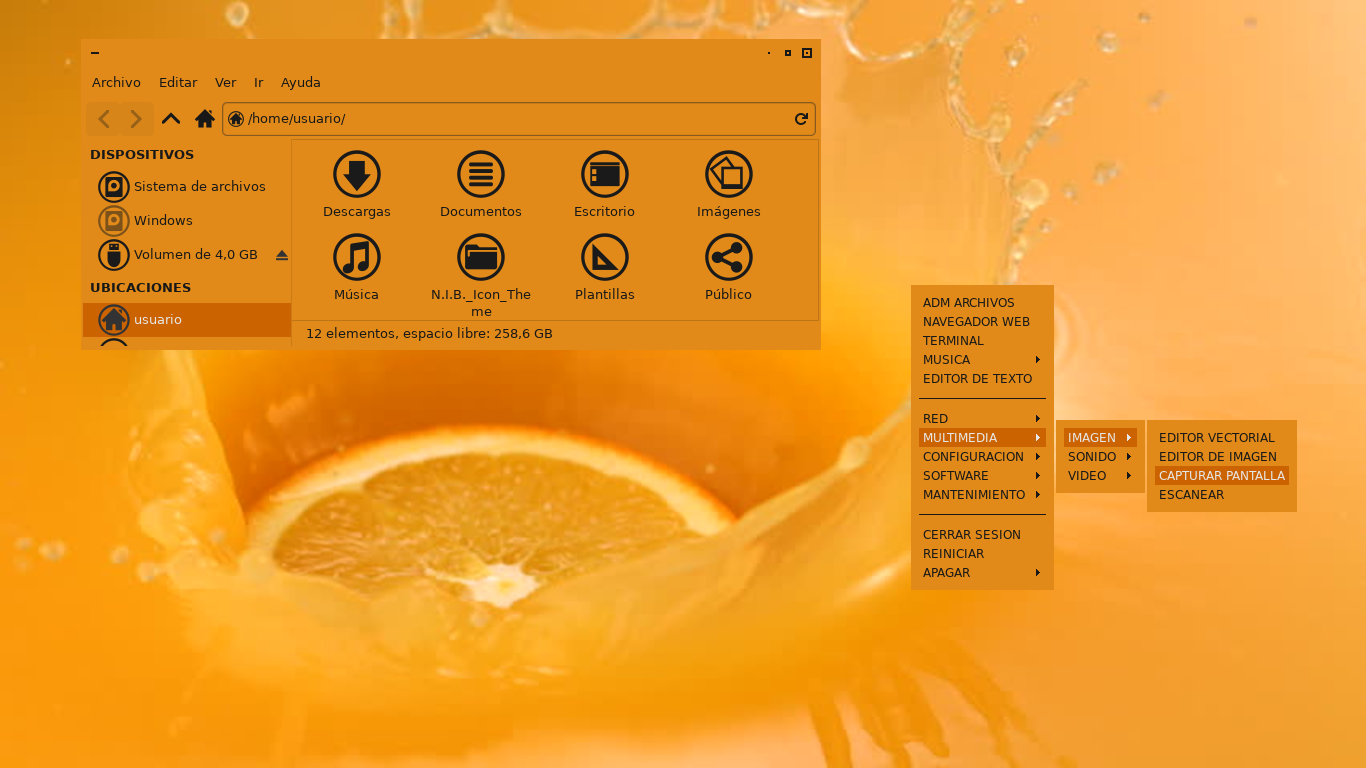The image size is (1366, 768).
Task: Click the home toolbar icon
Action: tap(205, 119)
